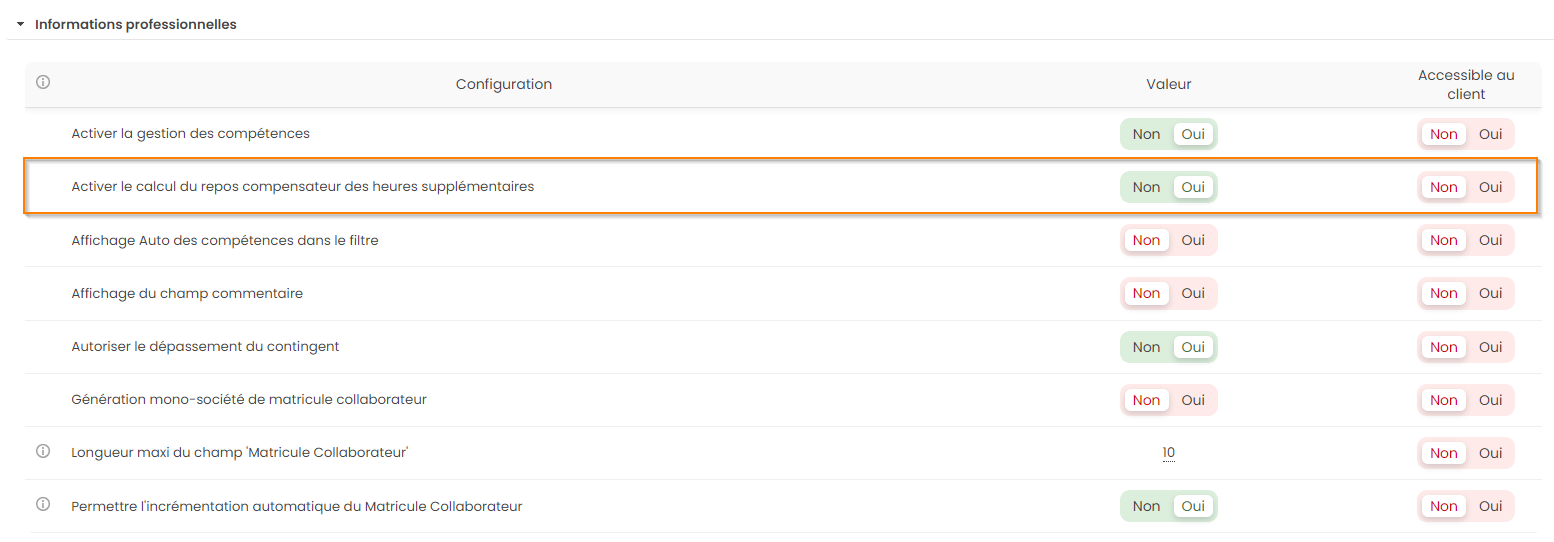This screenshot has height=542, width=1554.
Task: Collapse the Informations professionnelles section
Action: (20, 24)
